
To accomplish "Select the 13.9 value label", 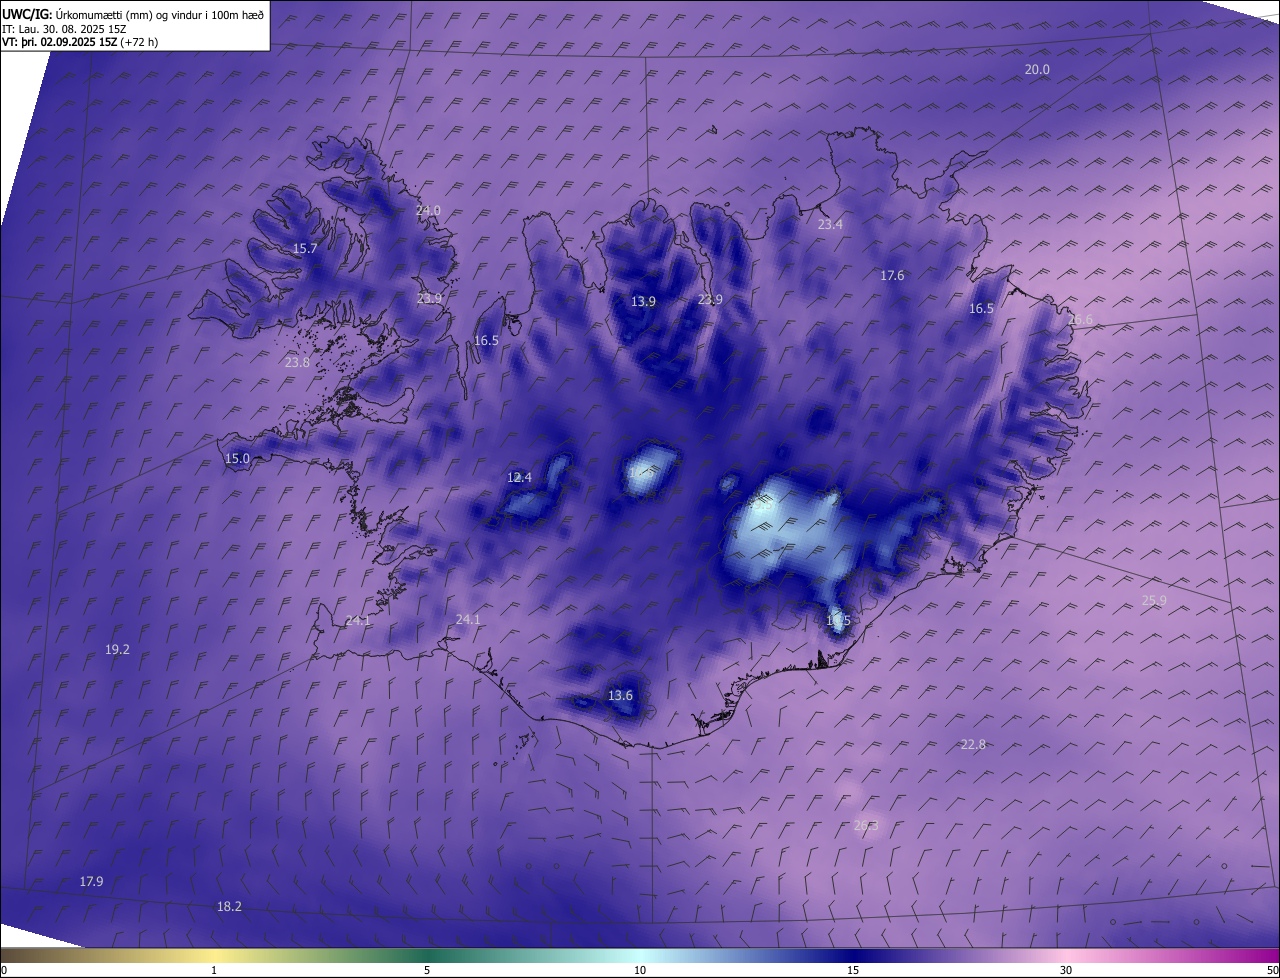I will point(643,301).
